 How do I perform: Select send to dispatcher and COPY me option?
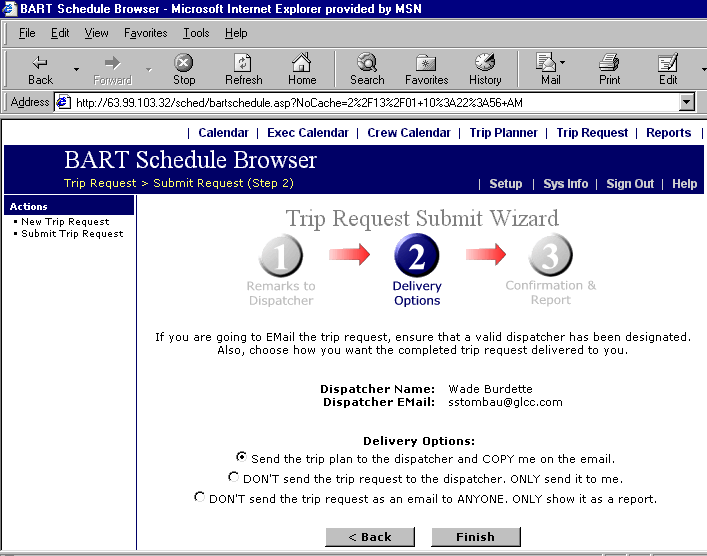coord(242,457)
